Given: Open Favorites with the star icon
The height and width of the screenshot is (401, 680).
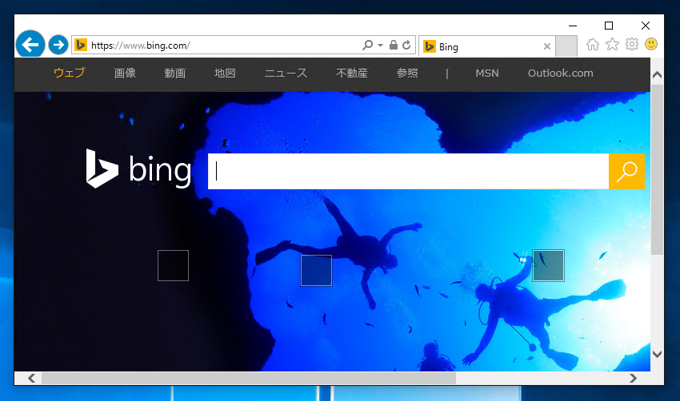Looking at the screenshot, I should [x=612, y=44].
